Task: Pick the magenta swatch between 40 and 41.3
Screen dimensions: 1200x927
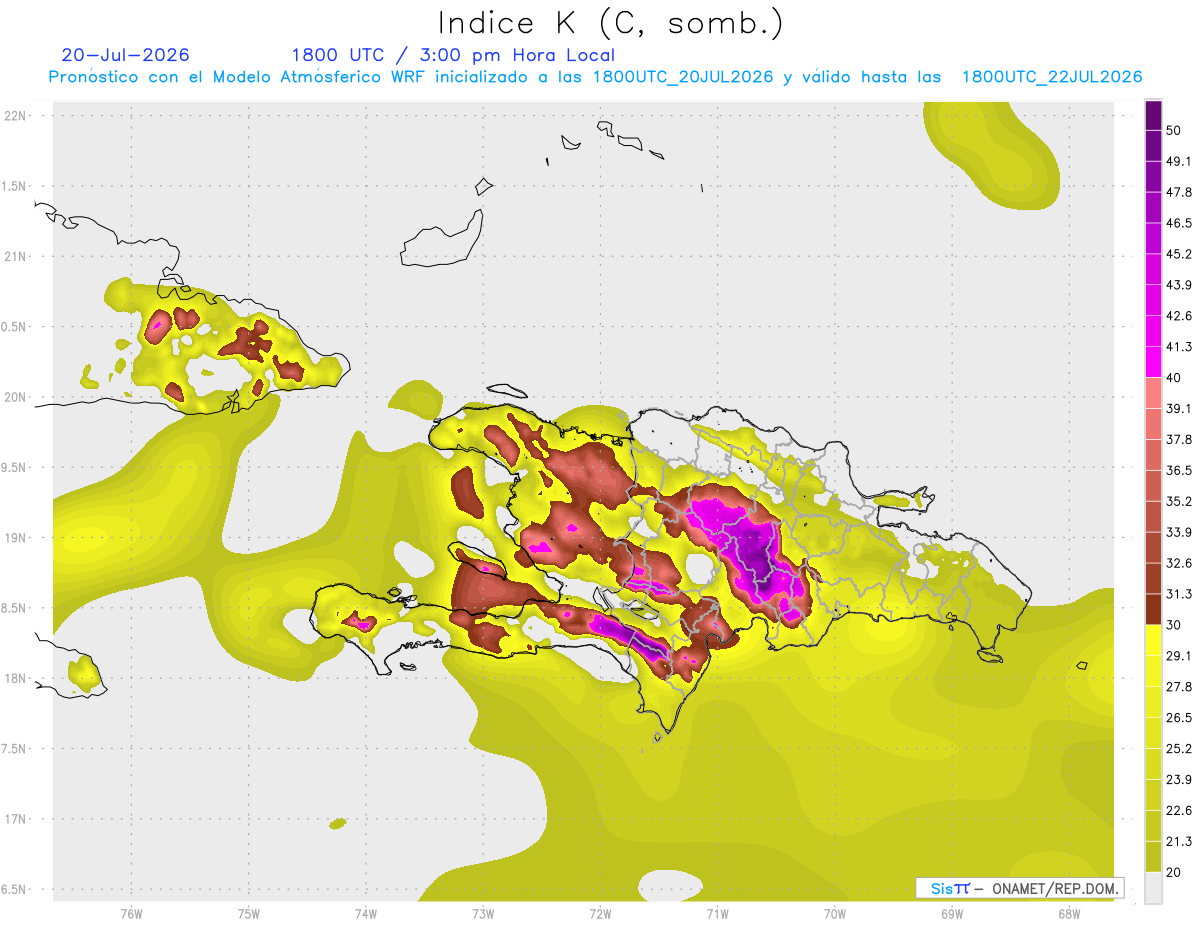Action: [x=1153, y=362]
